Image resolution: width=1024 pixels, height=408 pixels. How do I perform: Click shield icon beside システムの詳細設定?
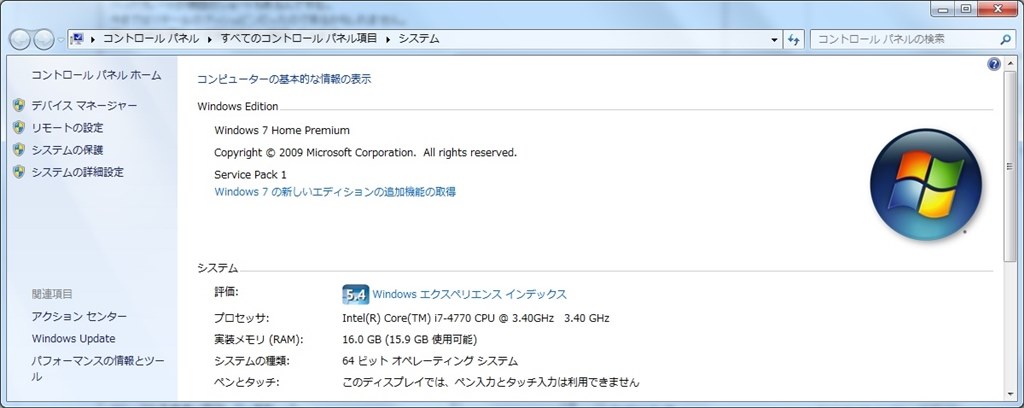pos(19,172)
